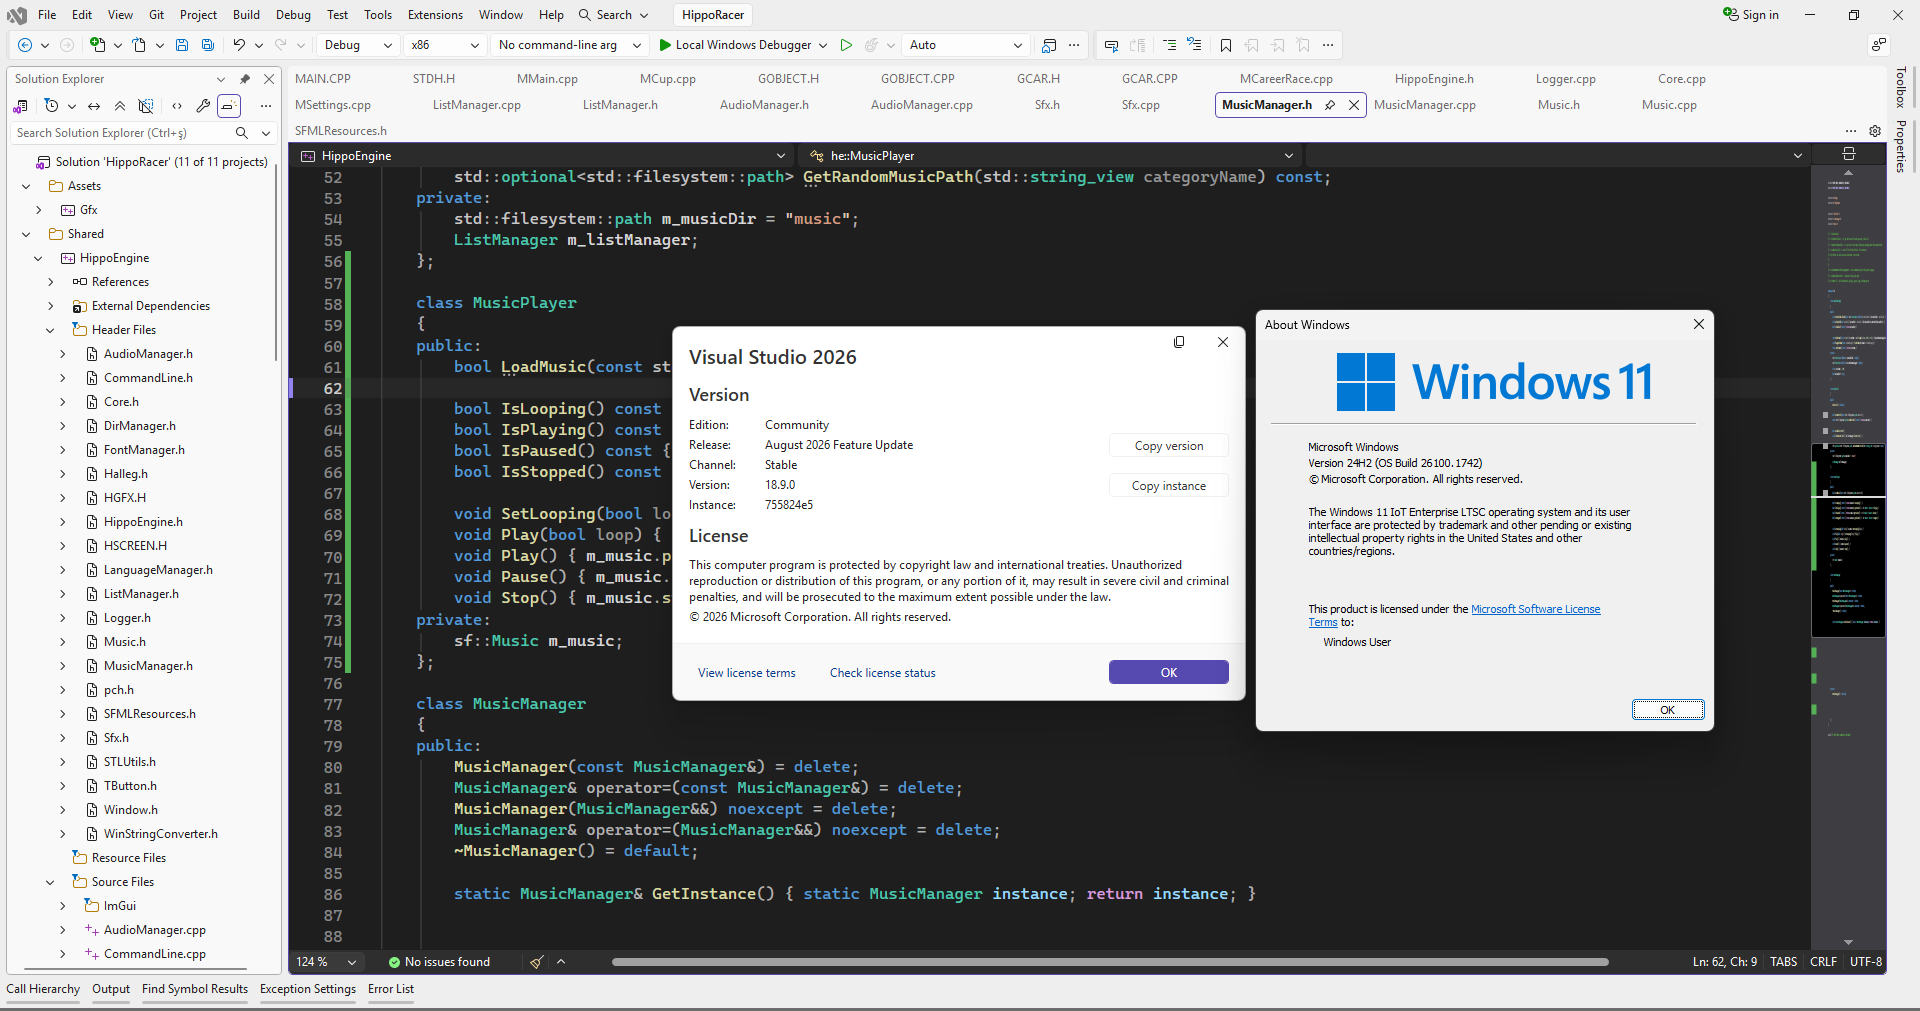The height and width of the screenshot is (1011, 1920).
Task: Click the Save All icon in the toolbar
Action: pos(208,45)
